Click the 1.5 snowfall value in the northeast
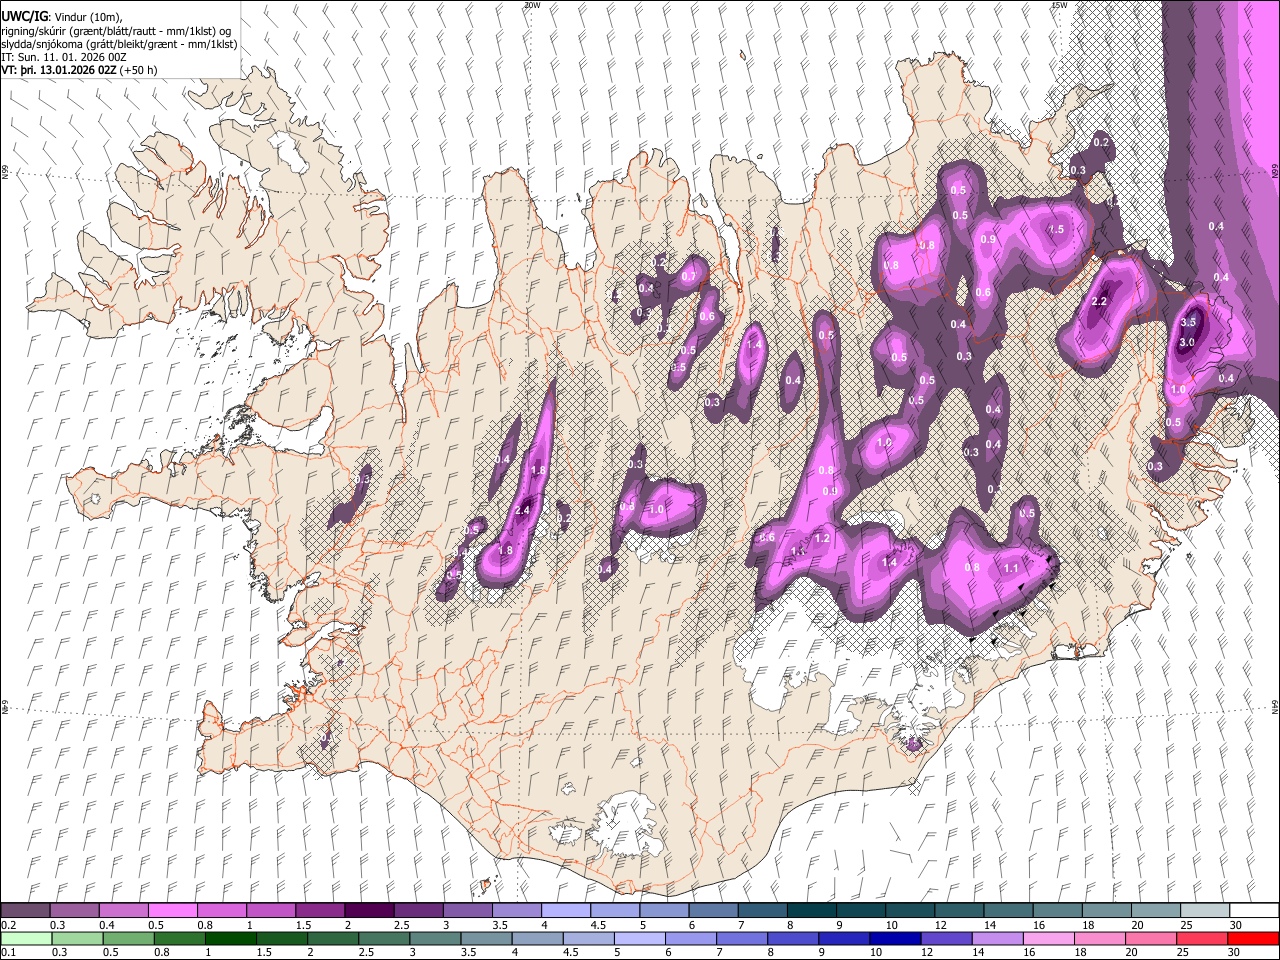 coord(1056,230)
